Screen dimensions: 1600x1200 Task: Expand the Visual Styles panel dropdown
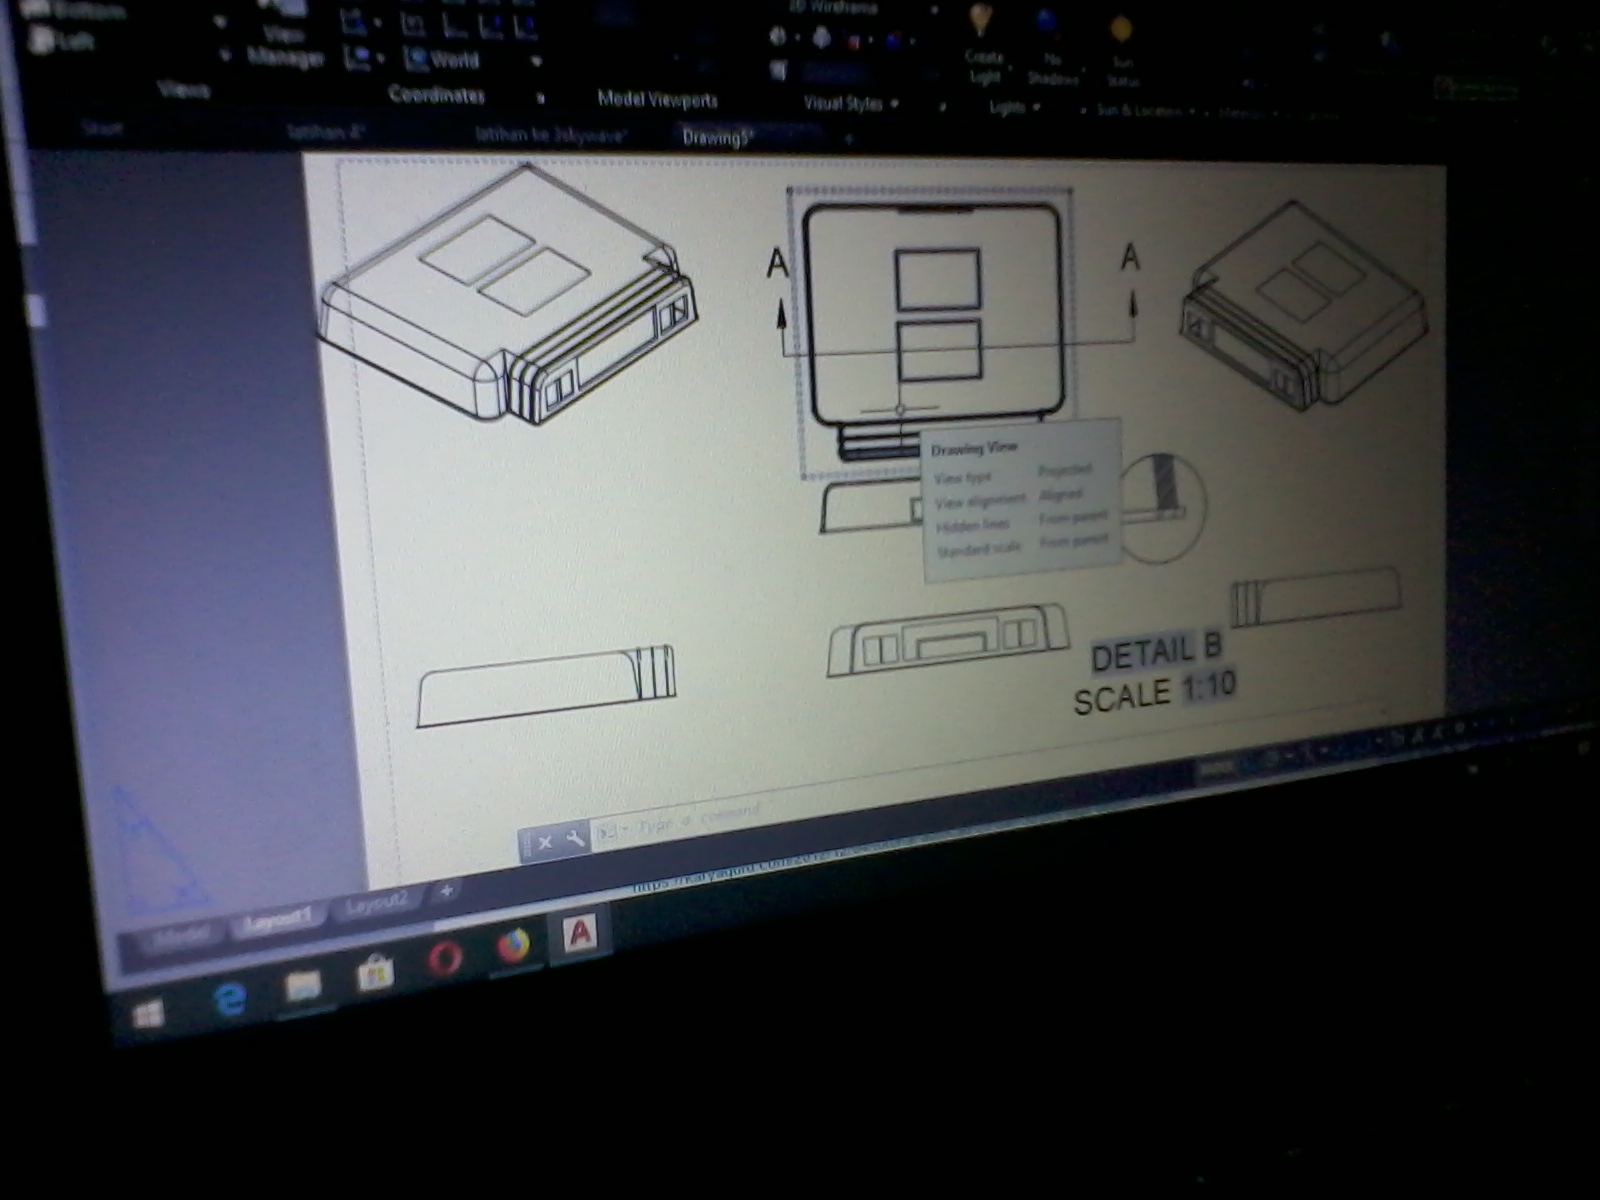(894, 103)
